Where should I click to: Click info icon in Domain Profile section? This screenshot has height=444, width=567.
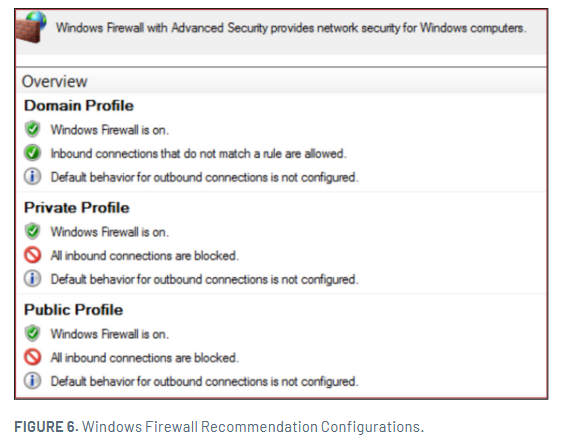(x=33, y=177)
